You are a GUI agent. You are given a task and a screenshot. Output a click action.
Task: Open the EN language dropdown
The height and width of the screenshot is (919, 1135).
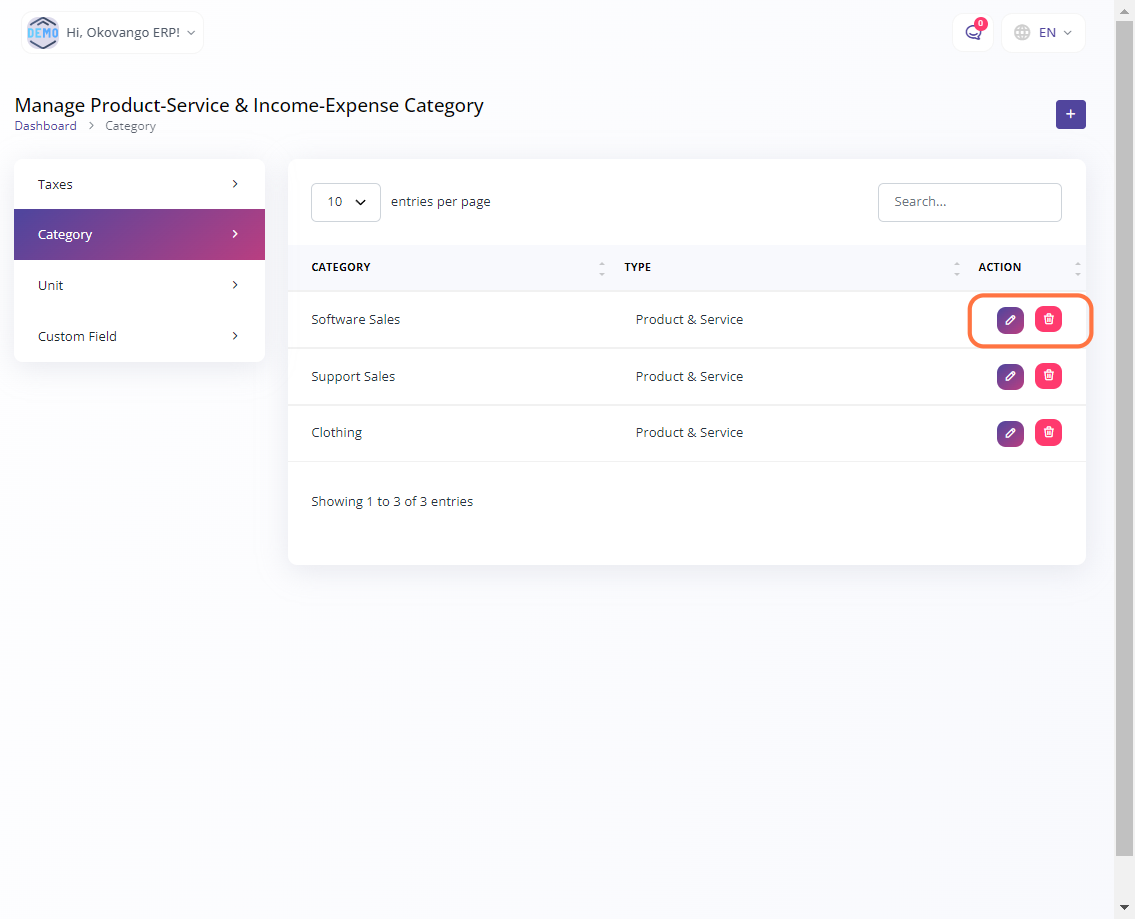pos(1043,33)
